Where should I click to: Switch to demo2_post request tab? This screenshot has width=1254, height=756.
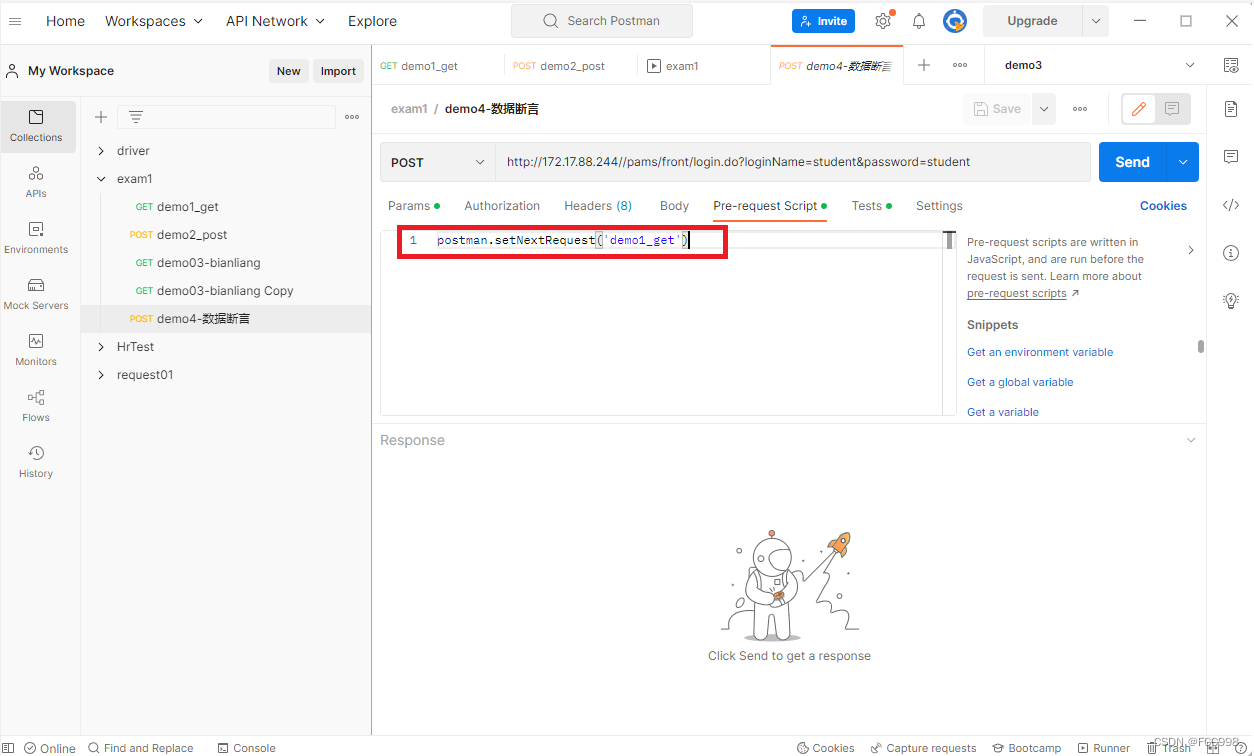[570, 66]
